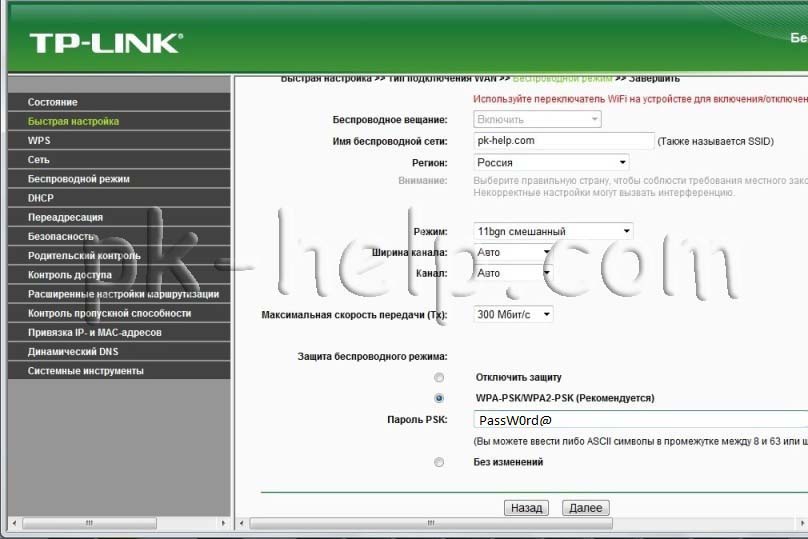
Task: Open the 'Режим' dropdown showing 11bgn смешанный
Action: point(553,231)
